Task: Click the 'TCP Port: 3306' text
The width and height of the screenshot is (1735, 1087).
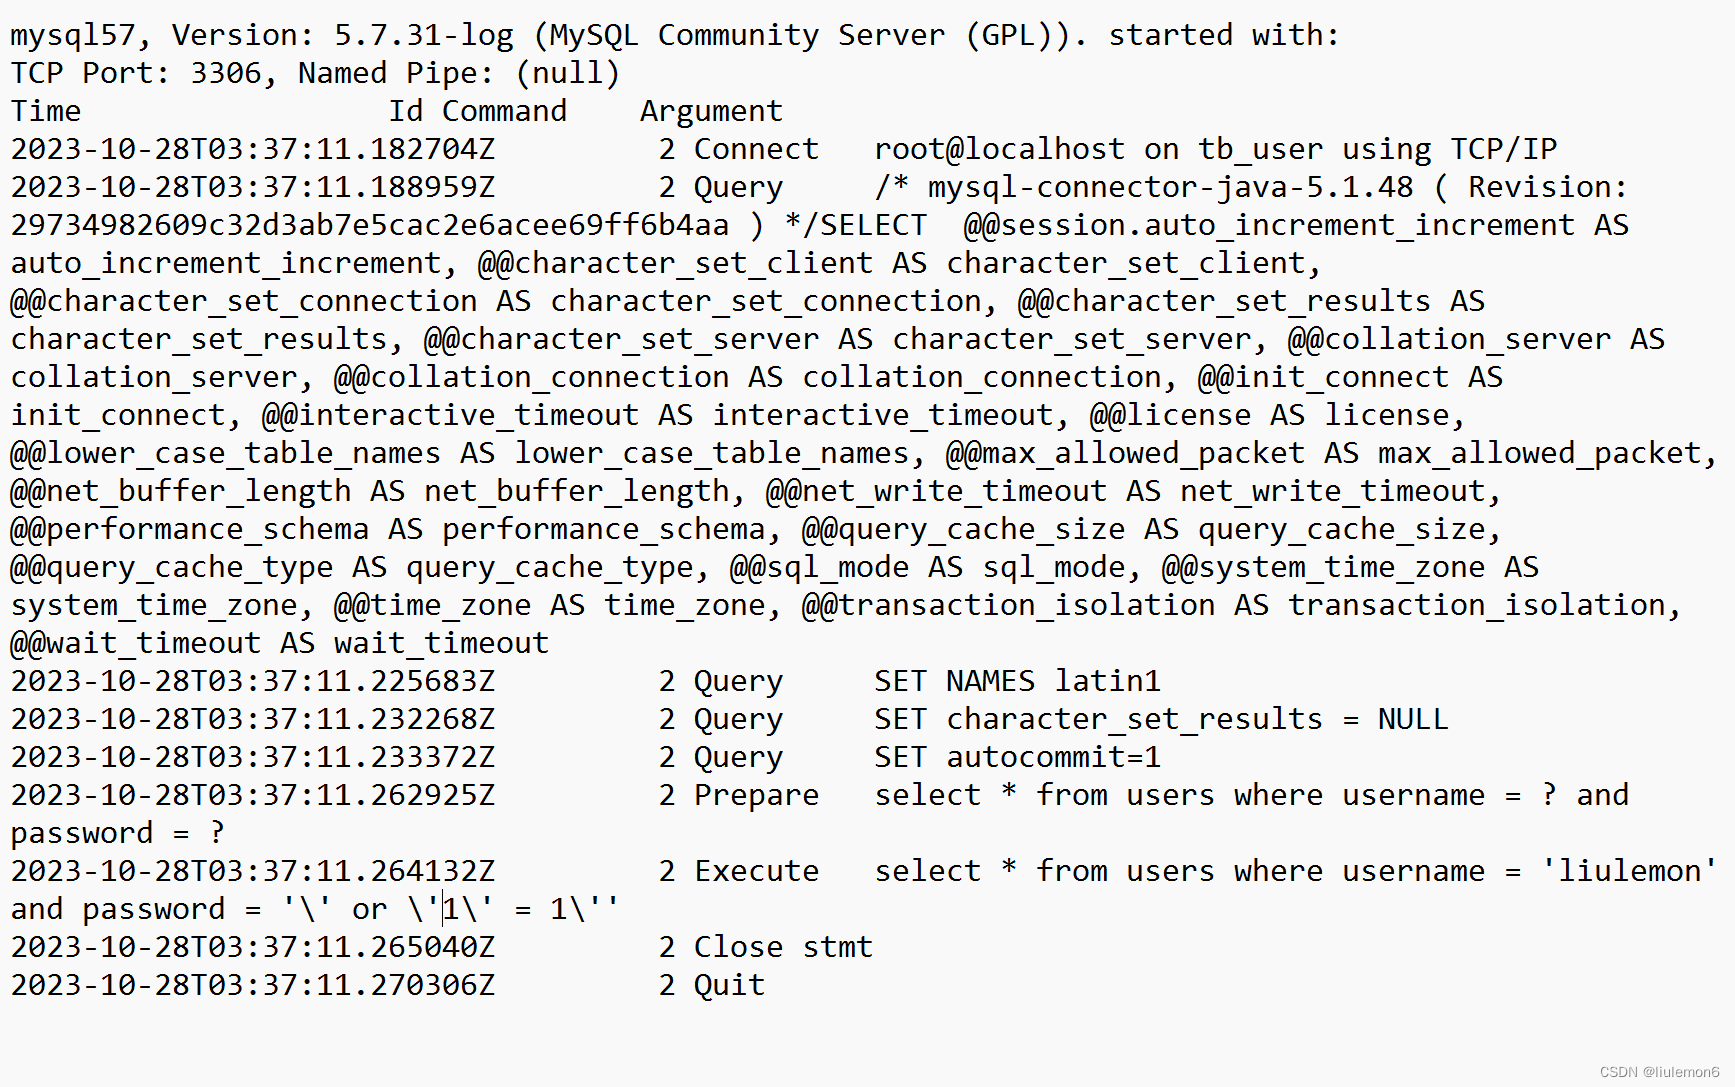Action: 136,73
